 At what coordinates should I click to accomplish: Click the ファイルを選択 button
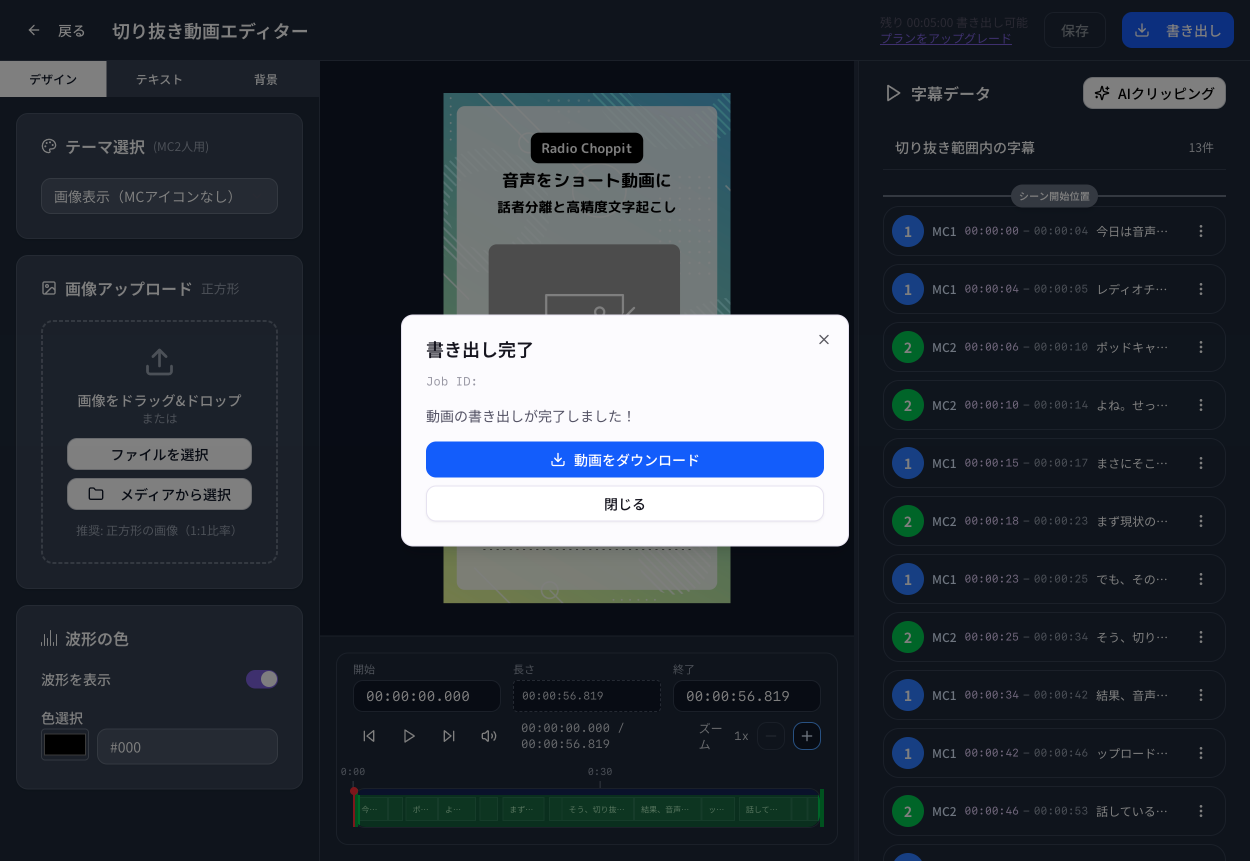(159, 454)
